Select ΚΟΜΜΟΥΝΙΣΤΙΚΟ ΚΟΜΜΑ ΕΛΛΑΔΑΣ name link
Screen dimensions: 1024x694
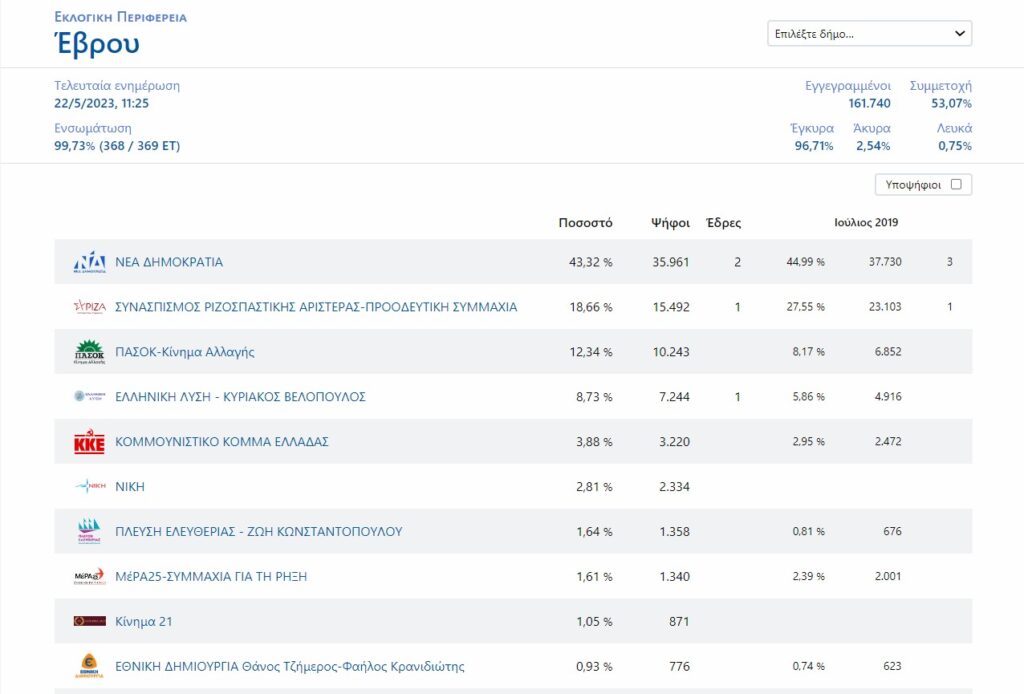coord(222,442)
